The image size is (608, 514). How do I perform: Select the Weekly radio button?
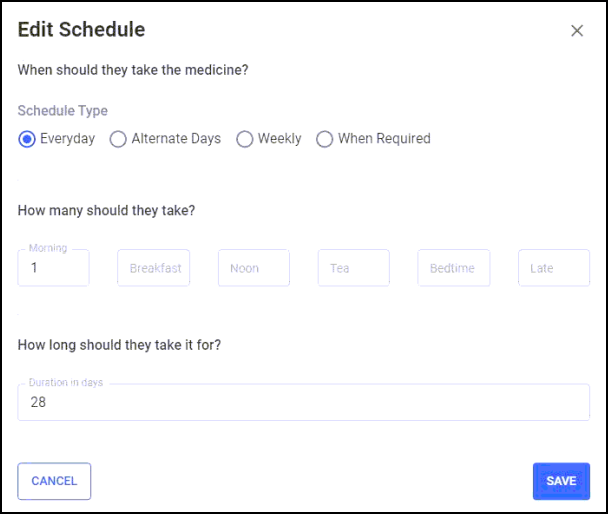click(x=244, y=139)
